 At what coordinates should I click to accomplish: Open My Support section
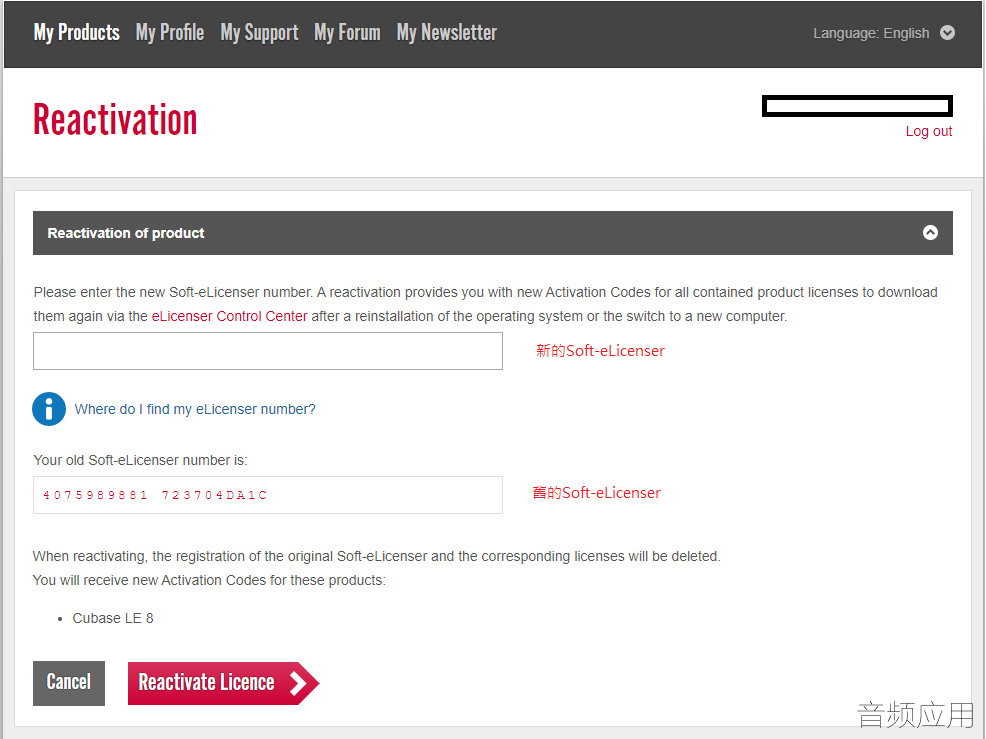(259, 33)
